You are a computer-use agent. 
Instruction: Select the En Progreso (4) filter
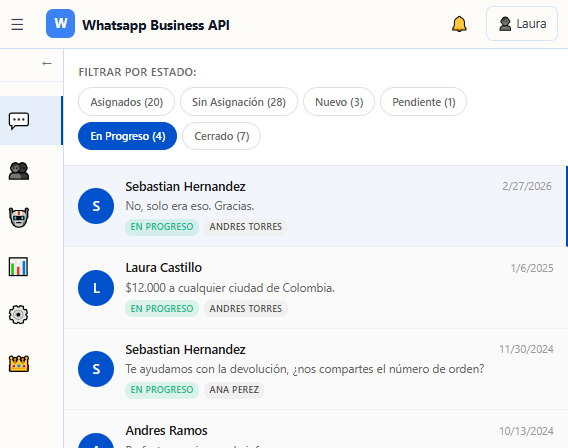(x=128, y=136)
